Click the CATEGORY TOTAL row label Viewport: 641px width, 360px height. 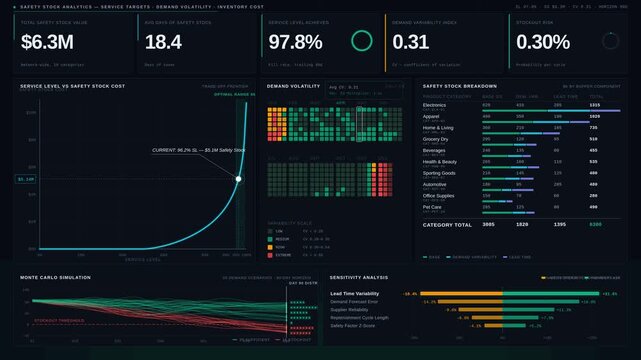(x=447, y=225)
